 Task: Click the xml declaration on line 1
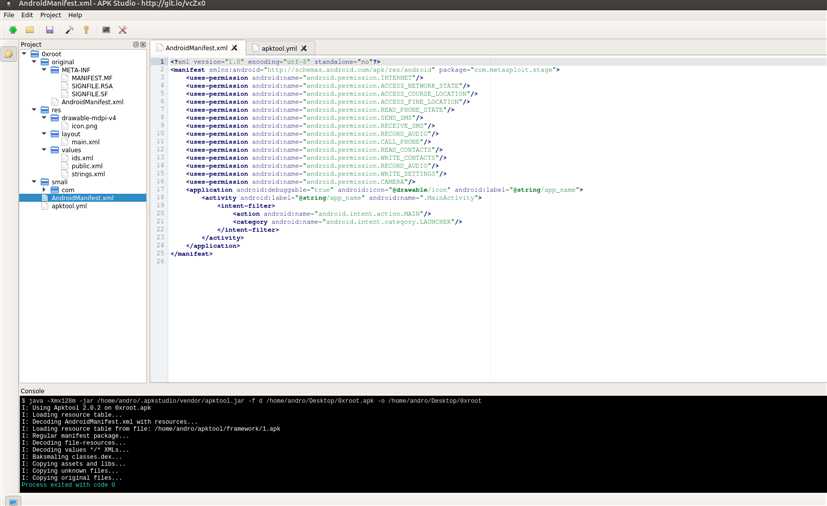click(x=275, y=62)
